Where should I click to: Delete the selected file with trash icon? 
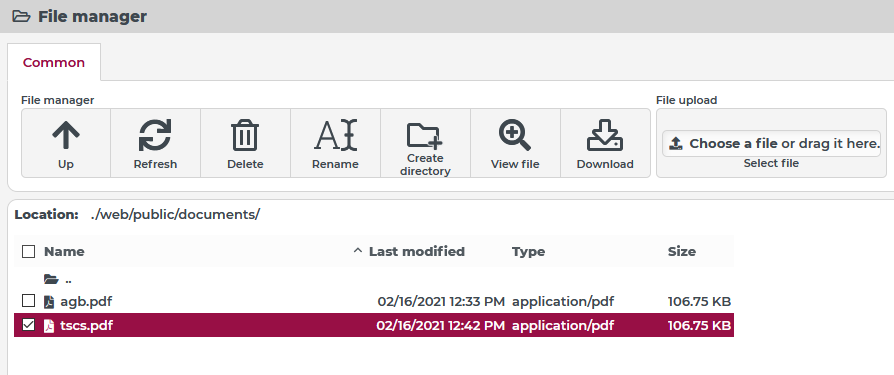tap(246, 143)
